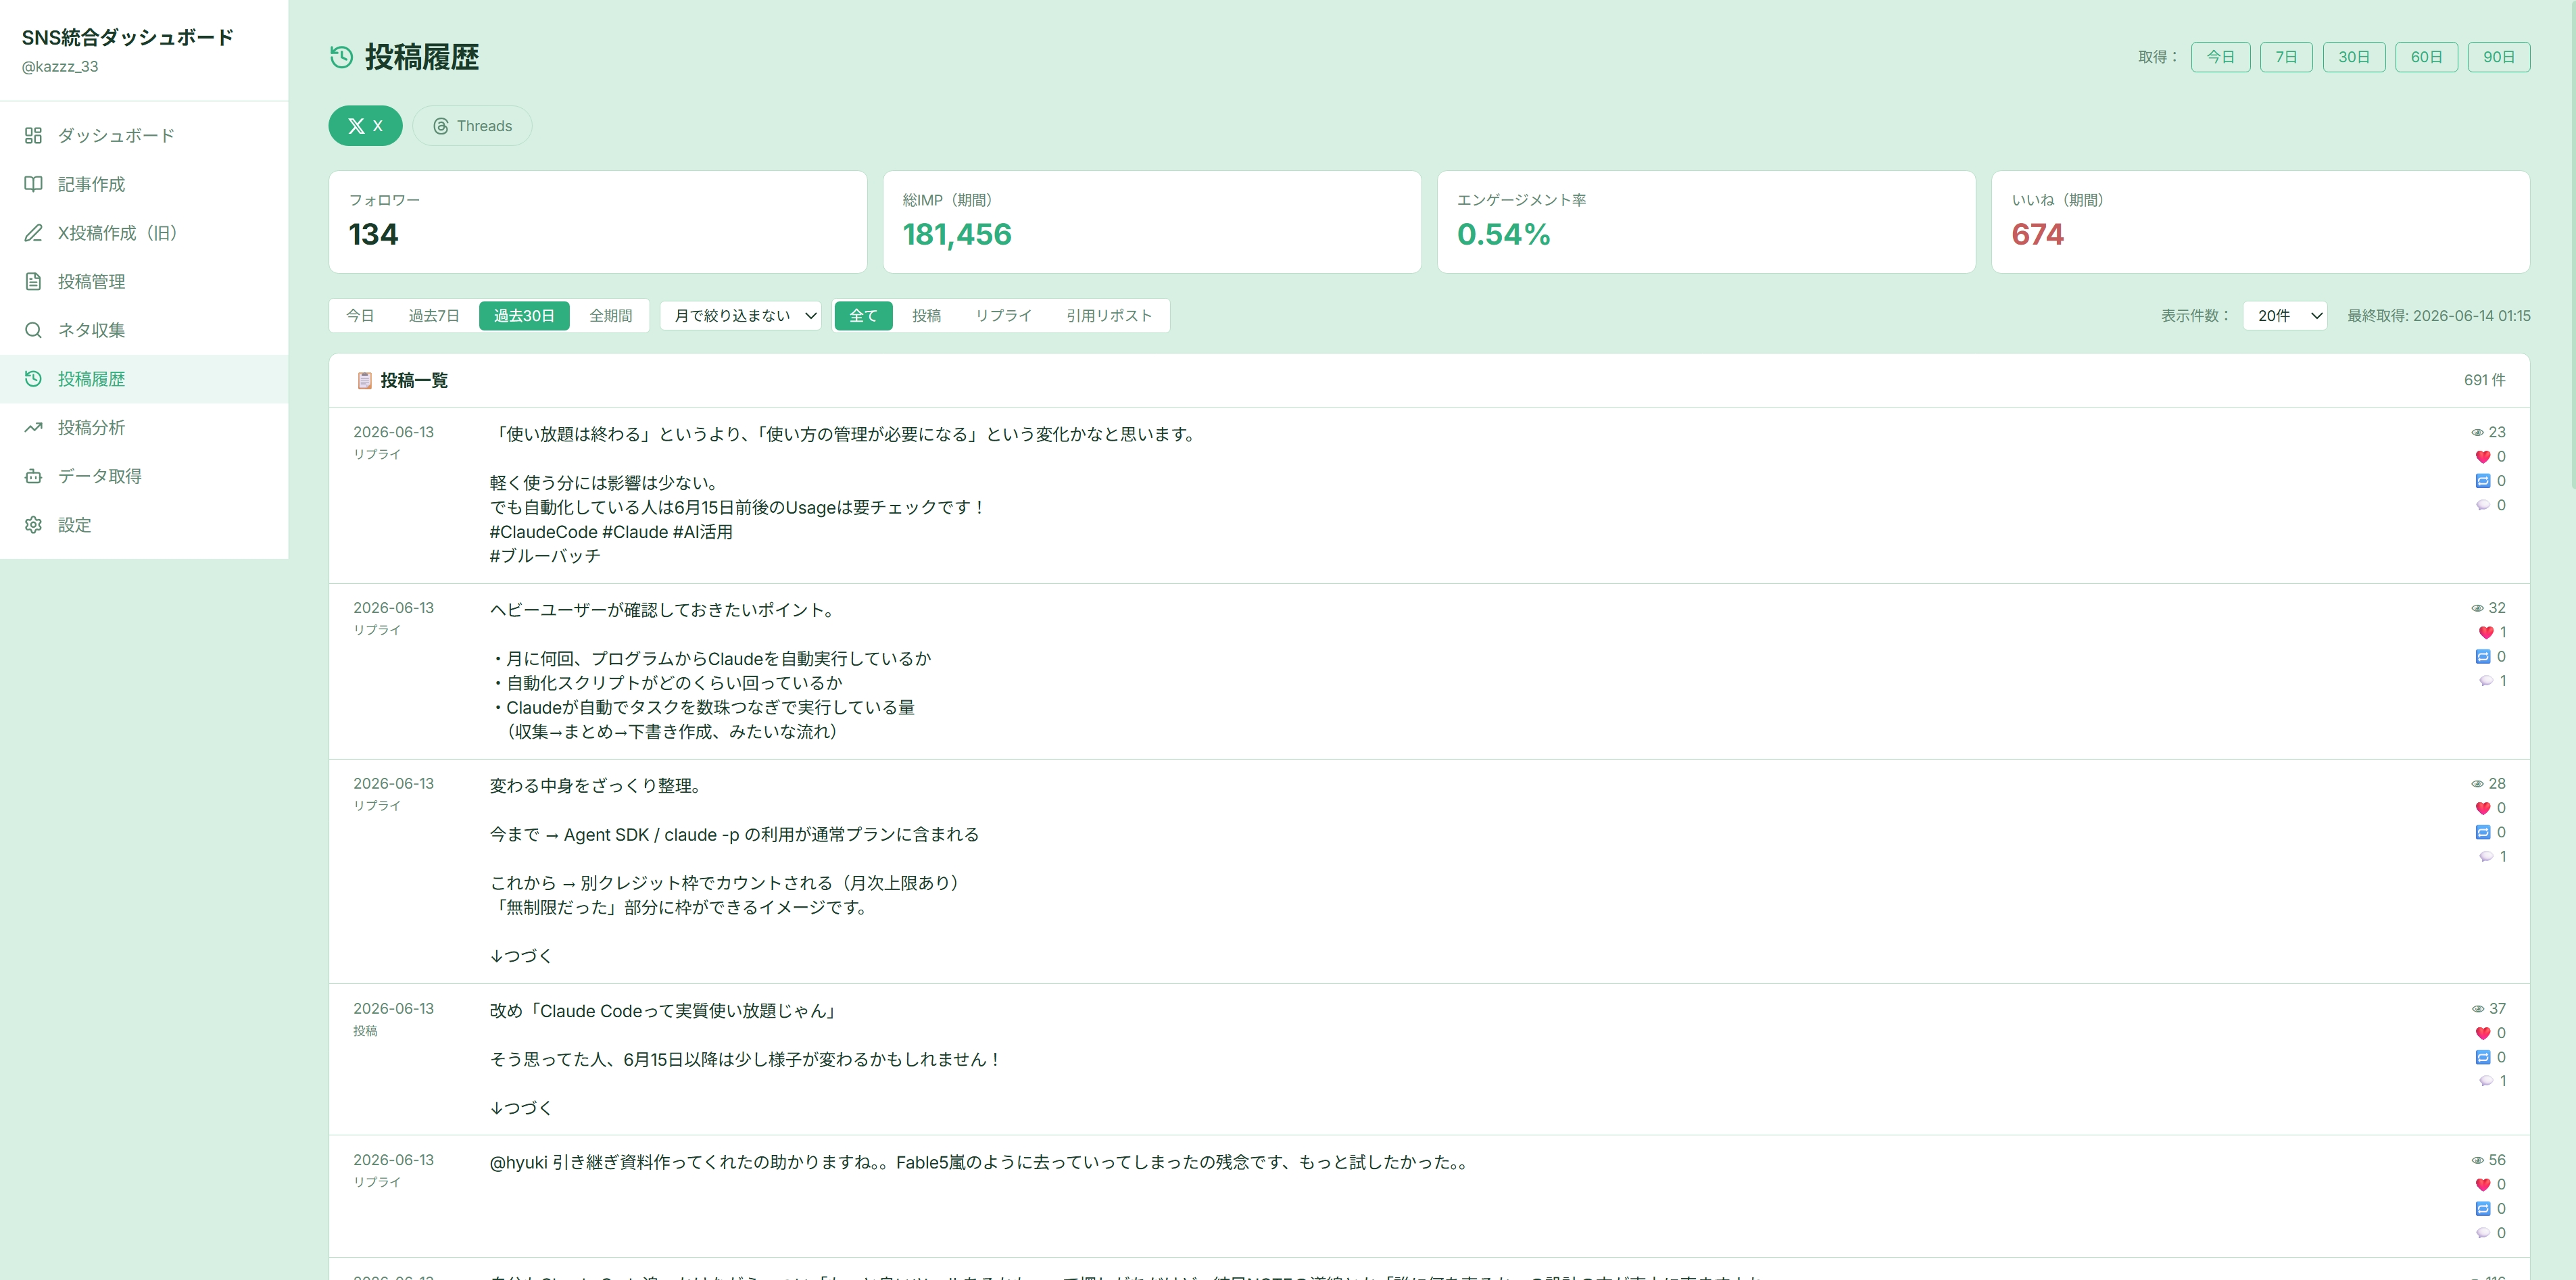The height and width of the screenshot is (1280, 2576).
Task: Show 全て post types
Action: (x=863, y=316)
